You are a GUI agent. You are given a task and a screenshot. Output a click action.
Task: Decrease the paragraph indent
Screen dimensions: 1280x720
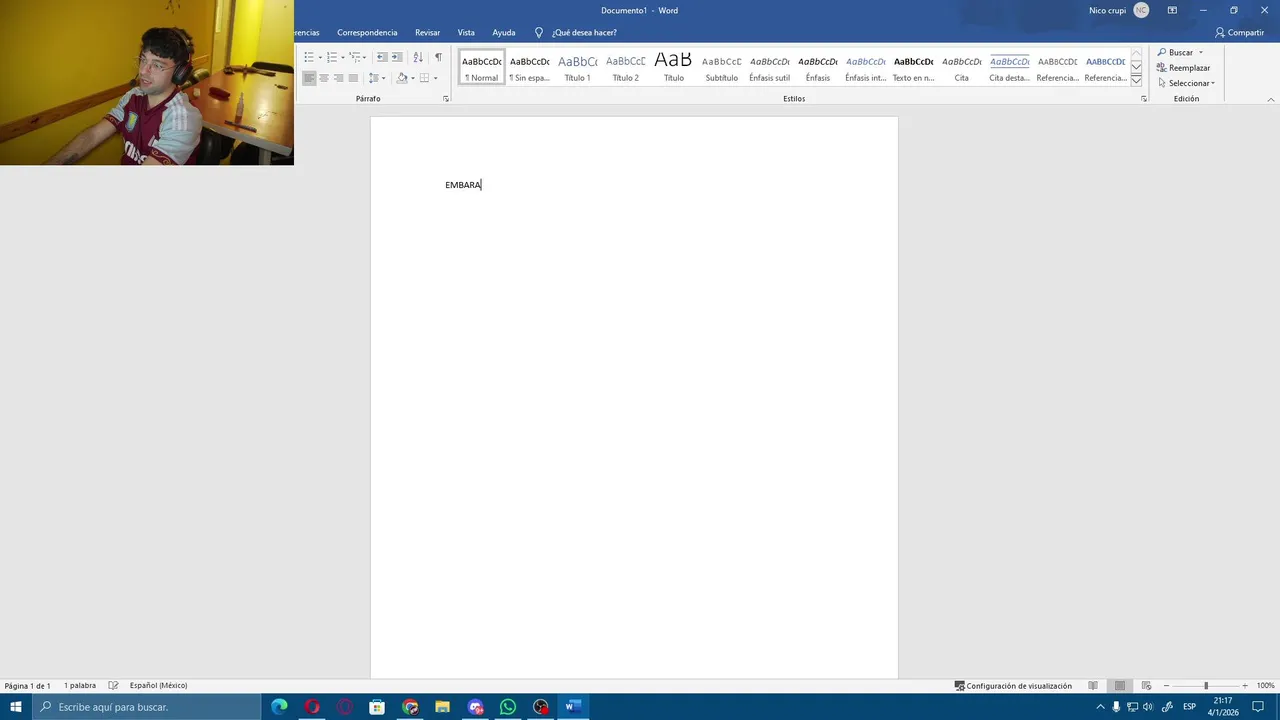pyautogui.click(x=382, y=57)
